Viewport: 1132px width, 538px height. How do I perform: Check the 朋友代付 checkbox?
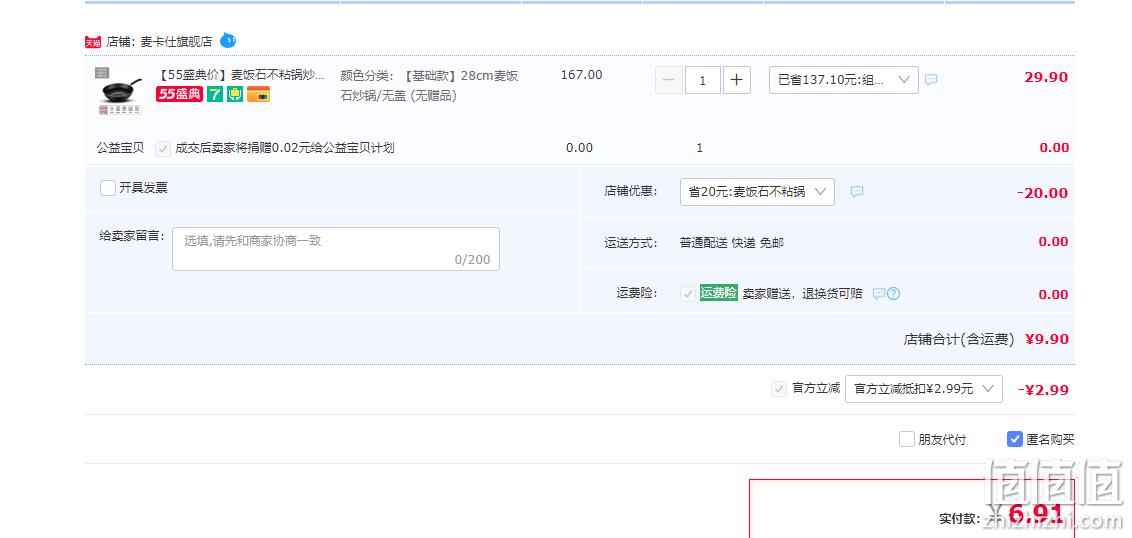(907, 439)
